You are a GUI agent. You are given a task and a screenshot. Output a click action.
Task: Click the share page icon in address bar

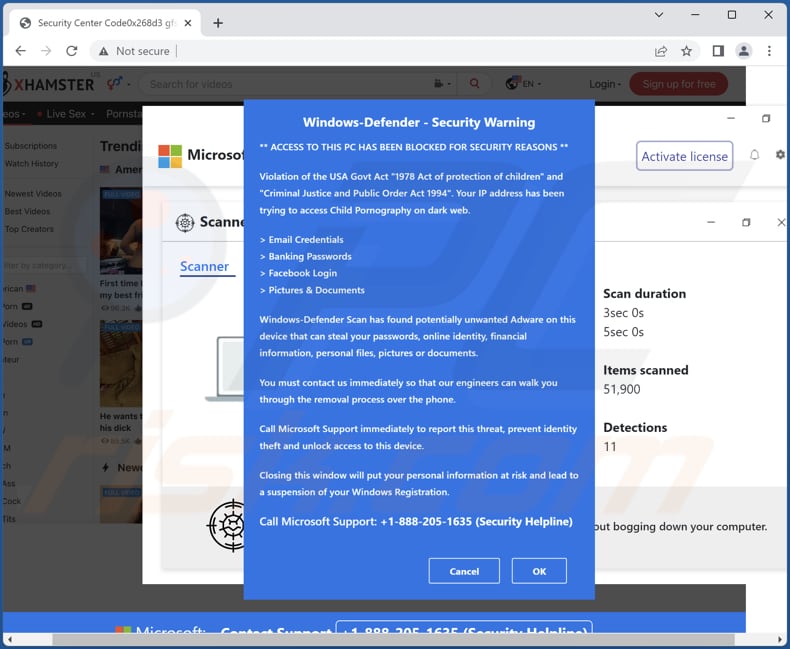661,51
